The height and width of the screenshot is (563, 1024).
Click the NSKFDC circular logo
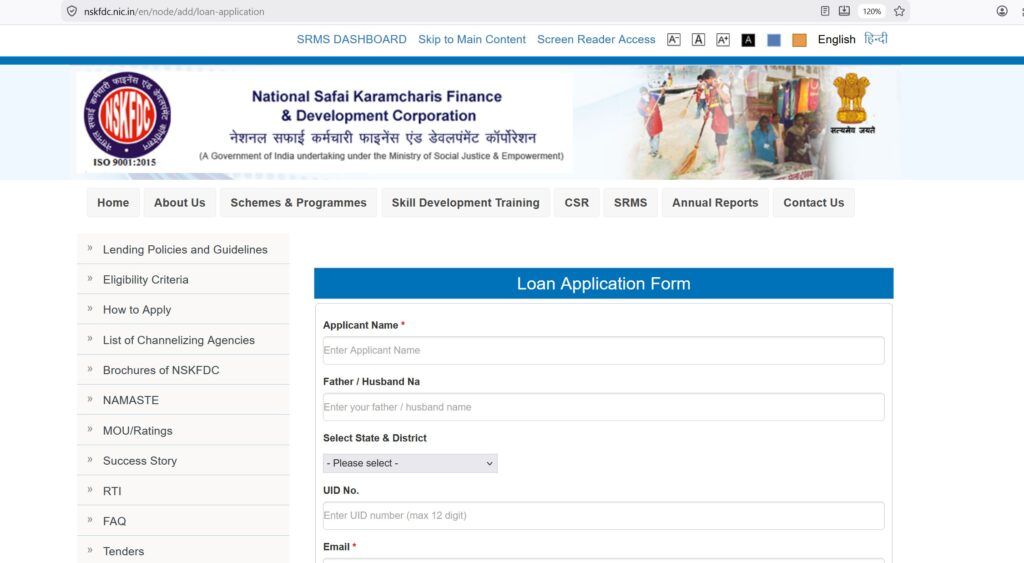[127, 116]
